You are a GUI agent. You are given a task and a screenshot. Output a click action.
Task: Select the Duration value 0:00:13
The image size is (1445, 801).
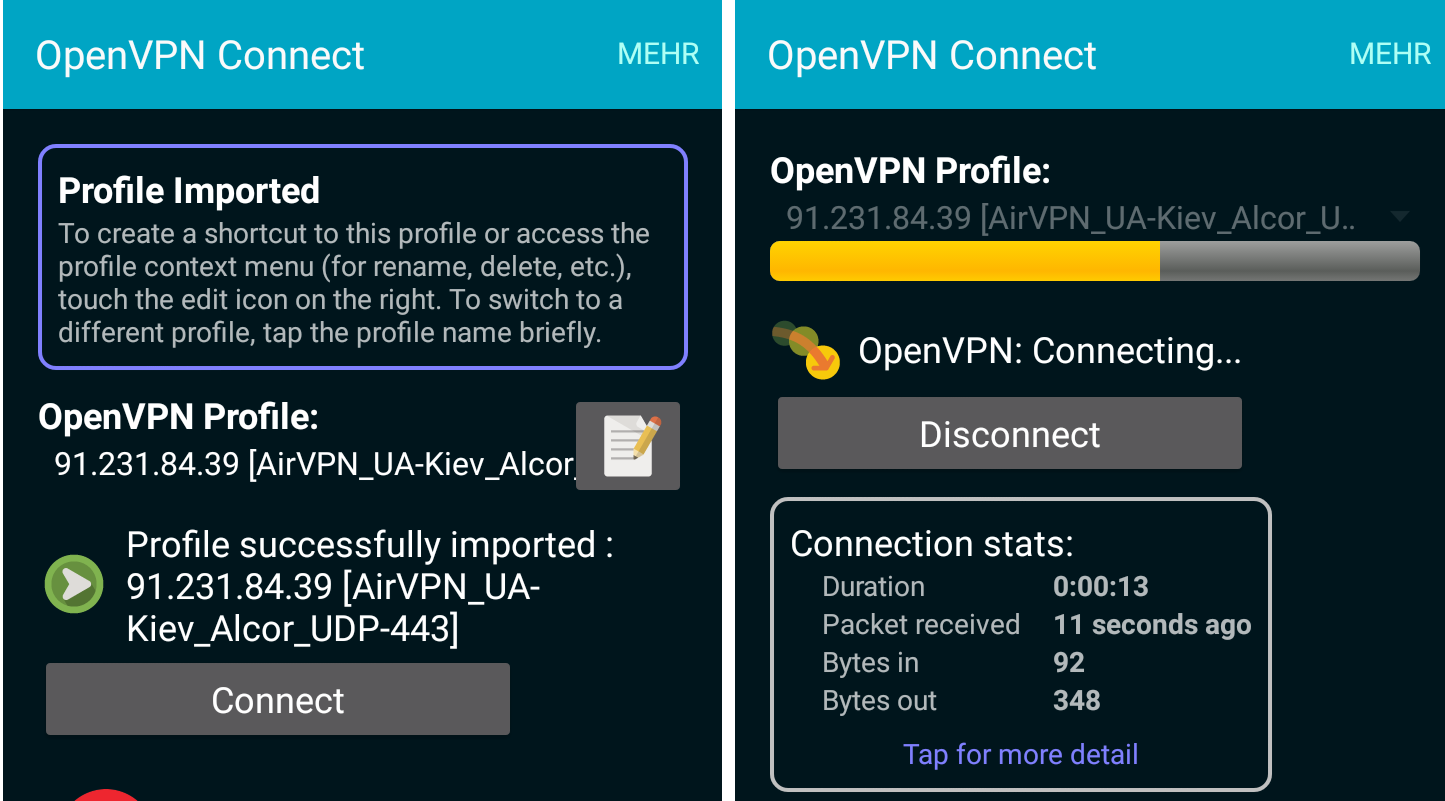click(x=1101, y=587)
